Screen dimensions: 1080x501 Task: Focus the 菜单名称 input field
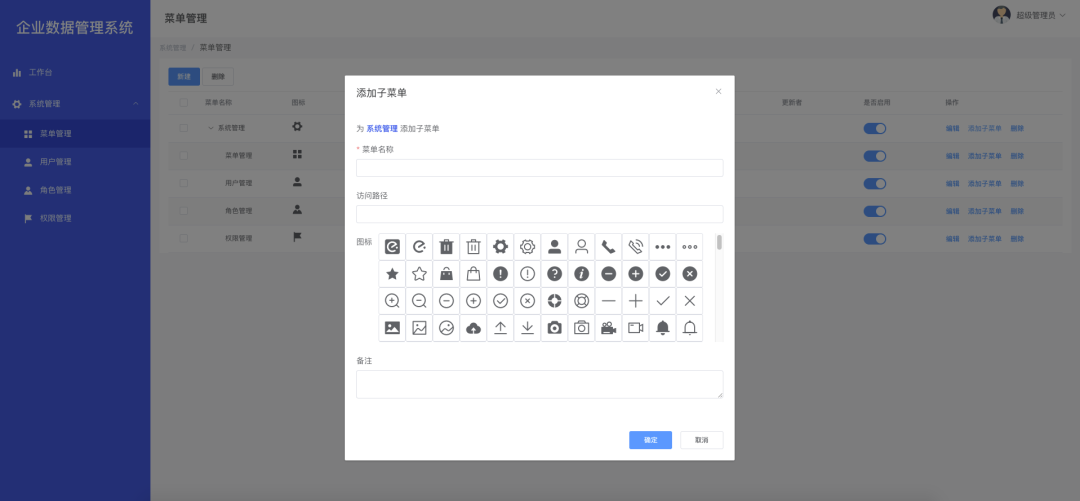(539, 168)
